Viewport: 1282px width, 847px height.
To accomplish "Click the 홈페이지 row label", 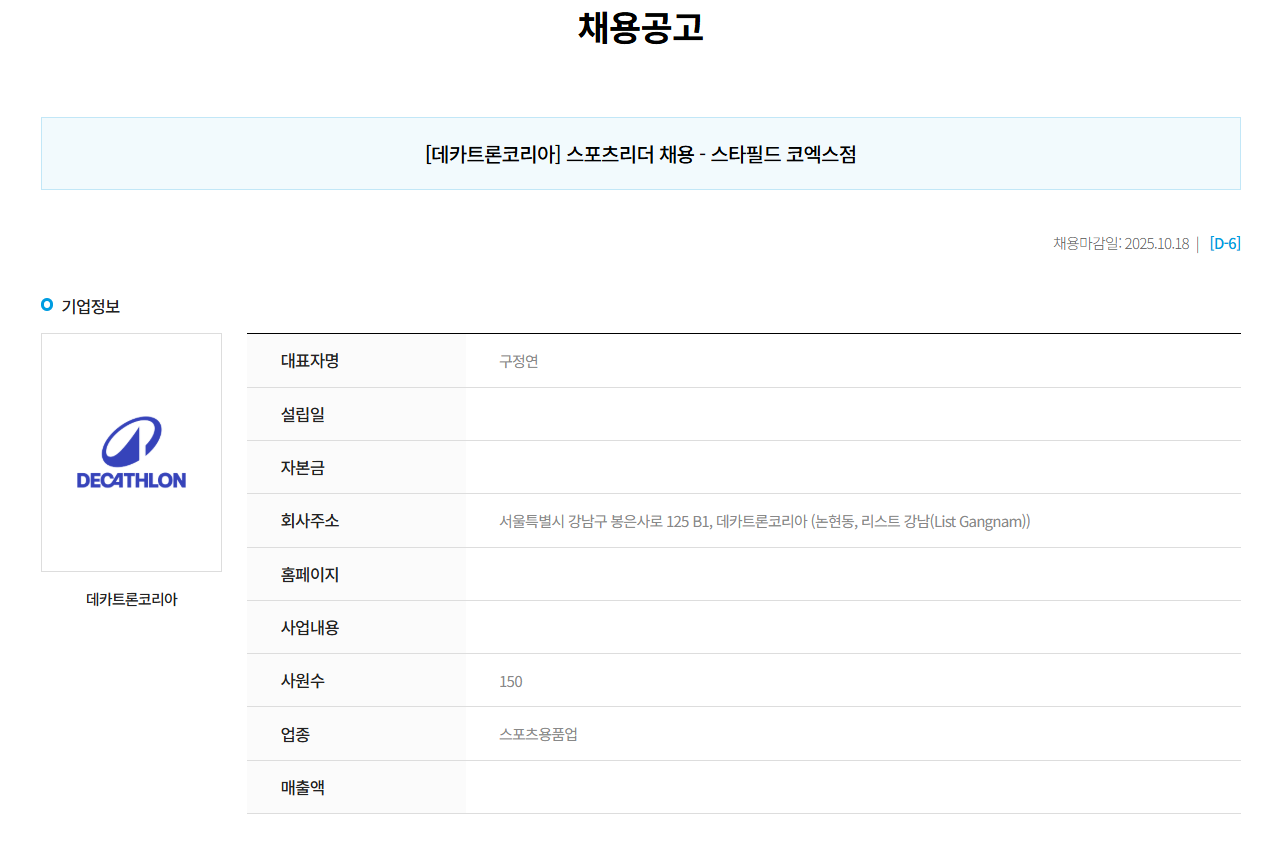I will point(310,575).
